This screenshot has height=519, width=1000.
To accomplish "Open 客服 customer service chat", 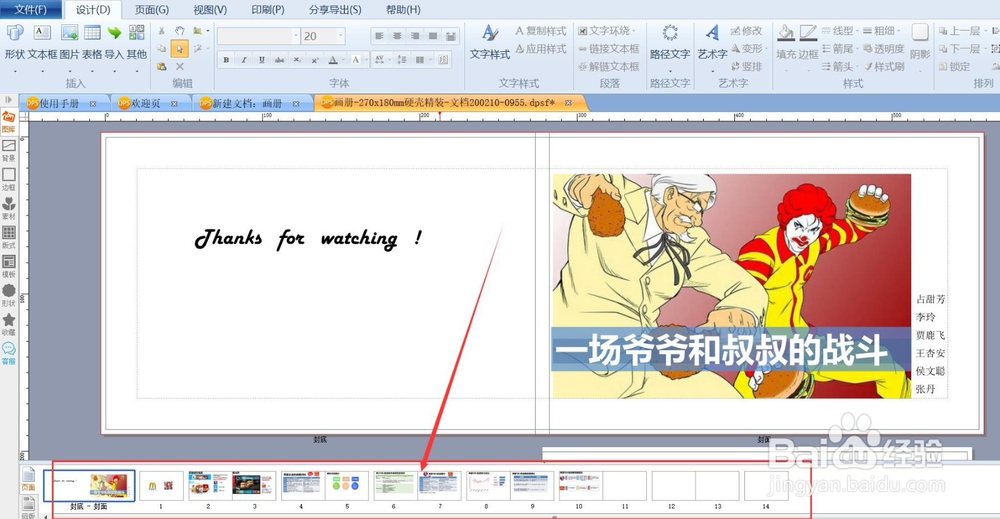I will 9,353.
